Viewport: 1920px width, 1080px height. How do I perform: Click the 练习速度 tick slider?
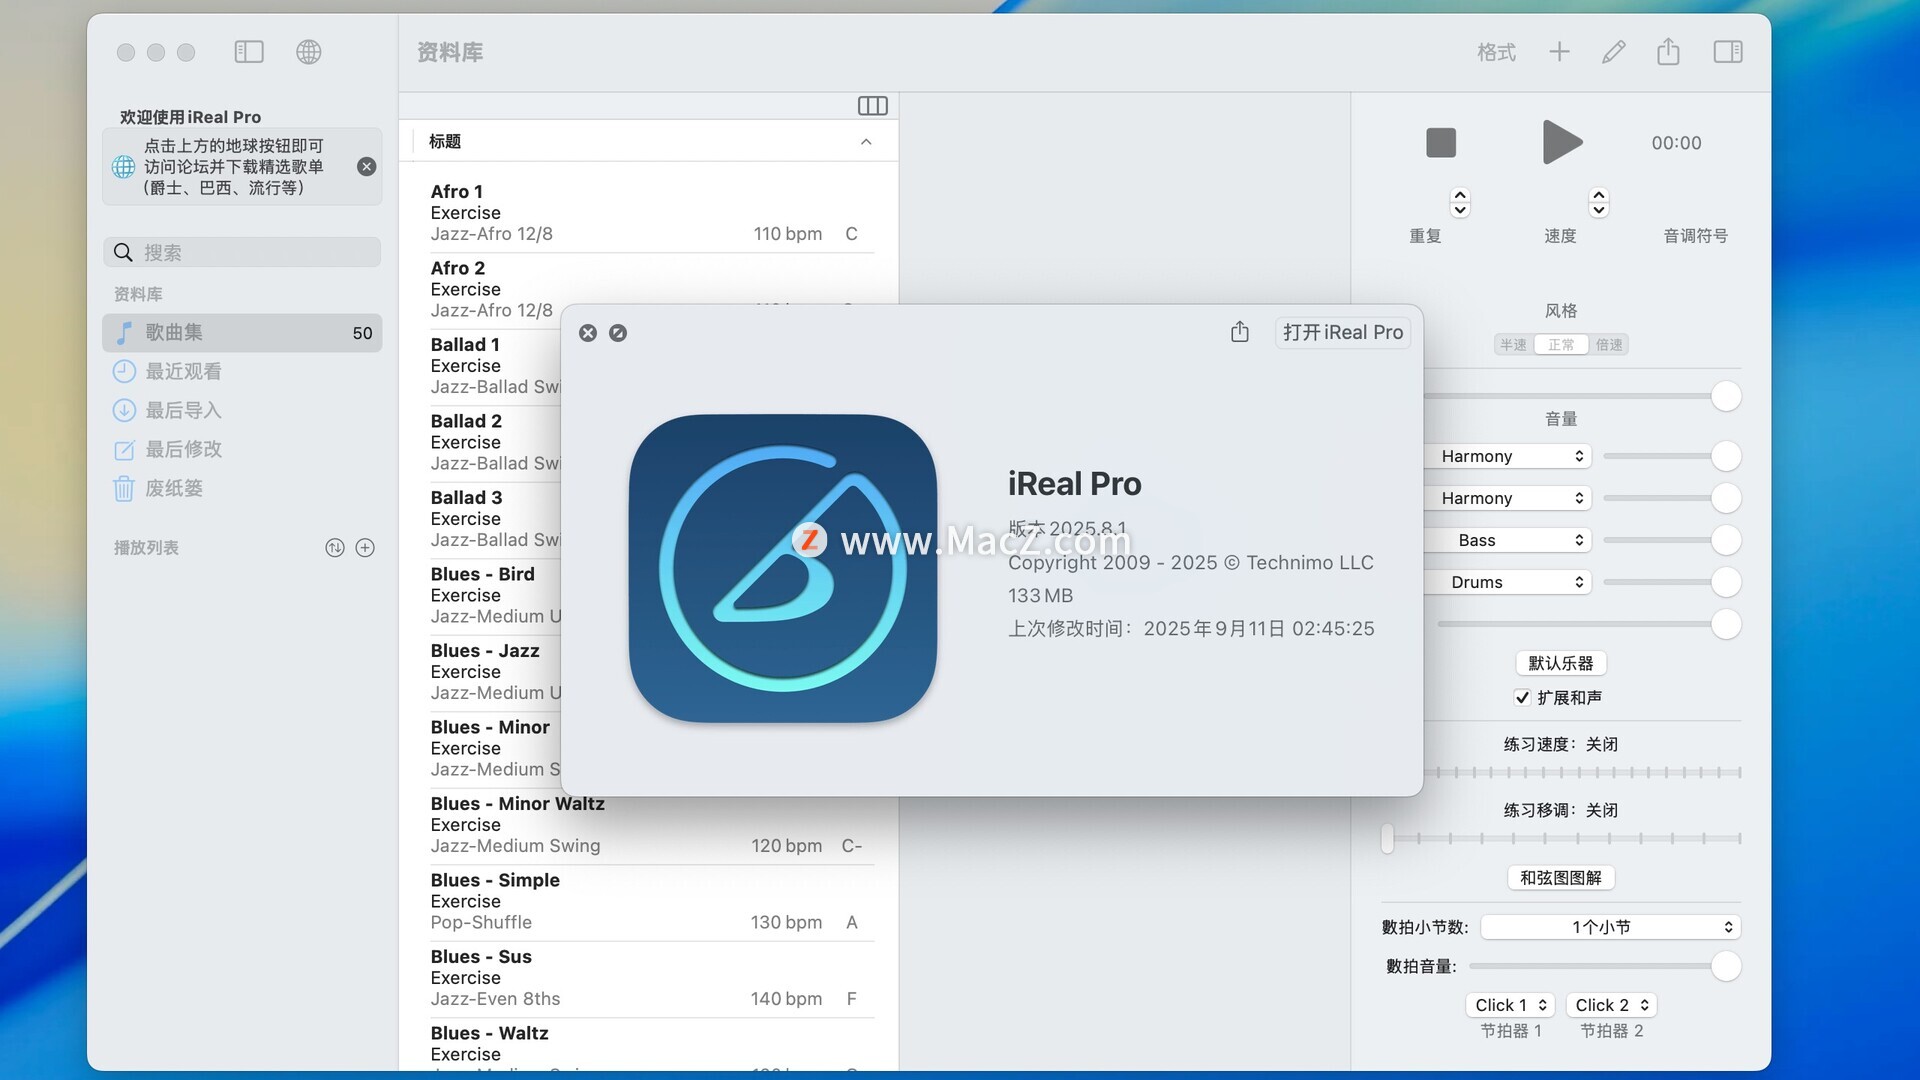coord(1582,772)
